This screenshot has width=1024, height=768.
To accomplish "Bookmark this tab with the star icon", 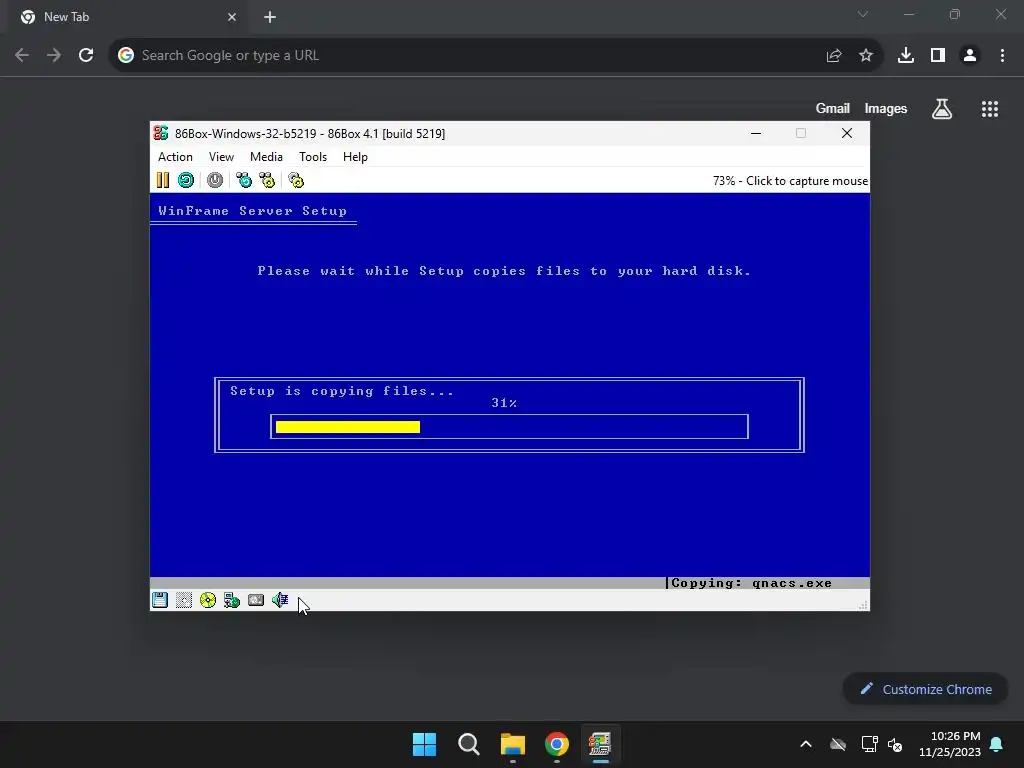I will [x=866, y=56].
